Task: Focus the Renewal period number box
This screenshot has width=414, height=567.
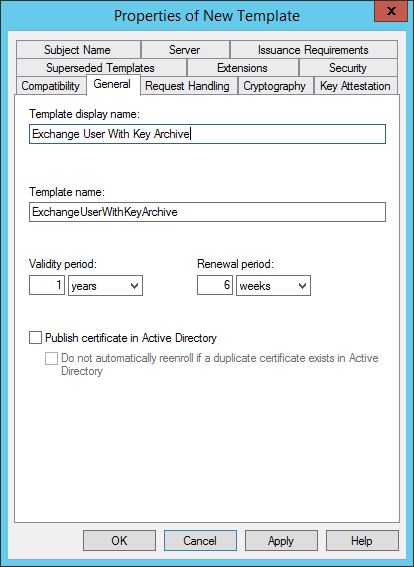Action: pos(214,285)
